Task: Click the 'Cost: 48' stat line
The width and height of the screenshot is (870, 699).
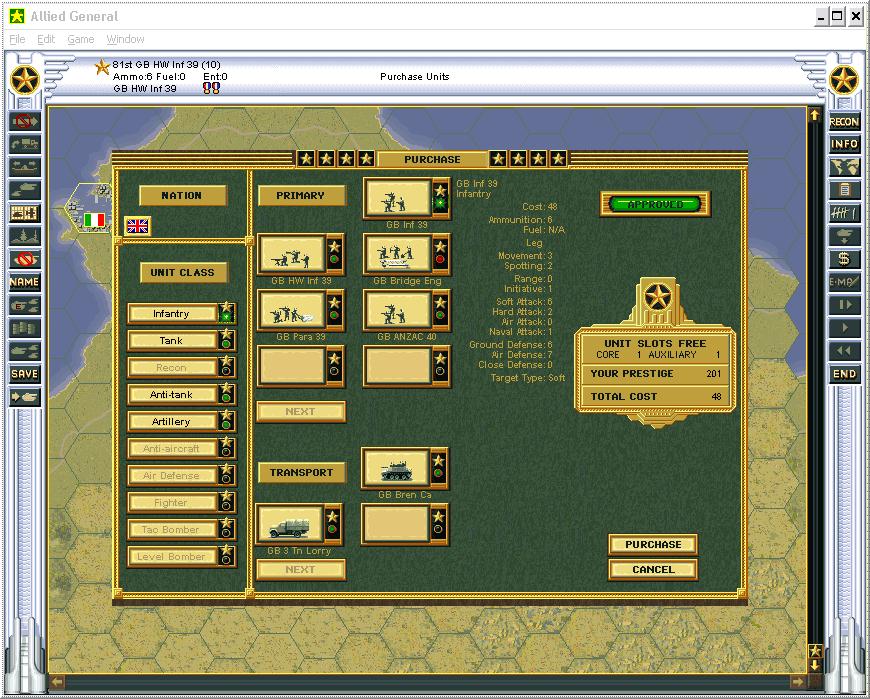Action: (539, 206)
